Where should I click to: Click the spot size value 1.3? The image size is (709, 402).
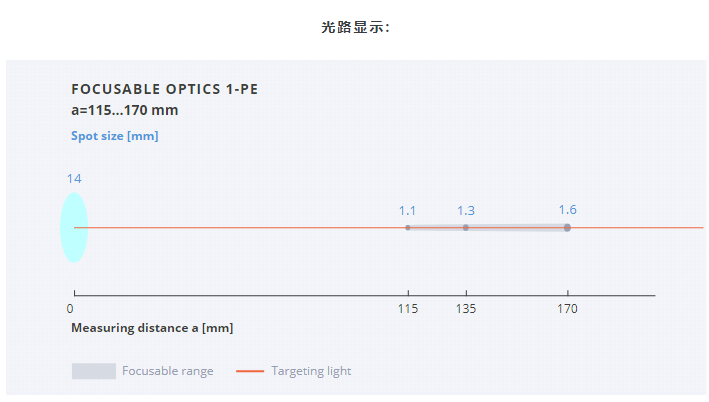click(x=466, y=211)
